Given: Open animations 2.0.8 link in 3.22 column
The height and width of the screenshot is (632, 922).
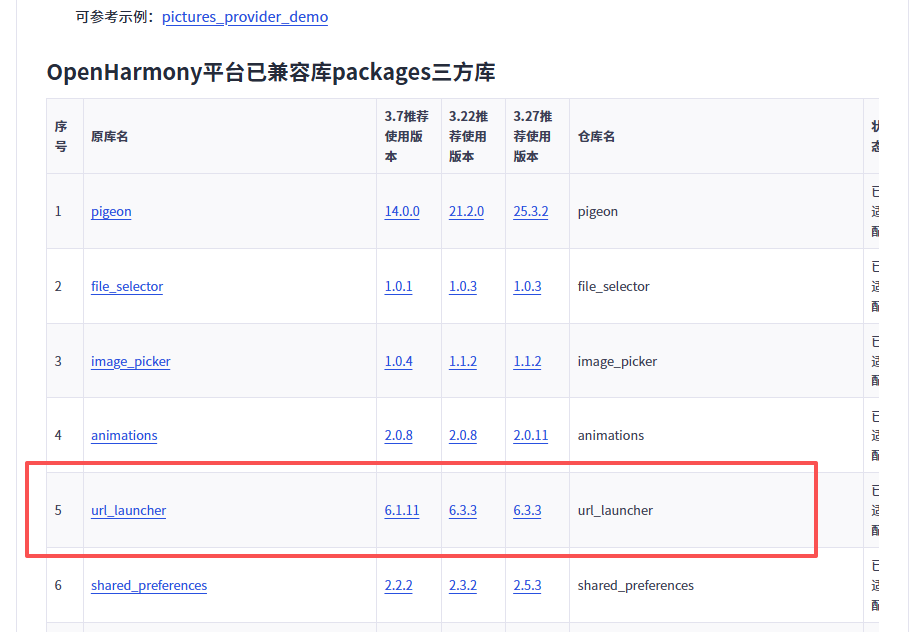Looking at the screenshot, I should 463,436.
